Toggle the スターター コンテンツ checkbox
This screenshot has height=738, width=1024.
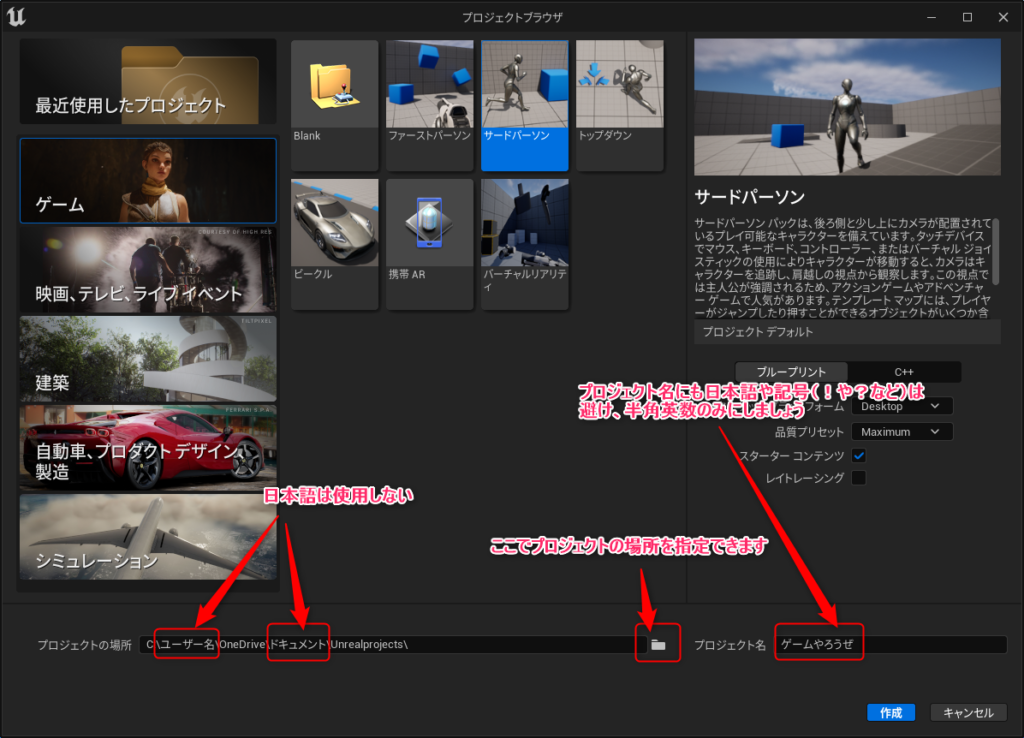(x=858, y=456)
